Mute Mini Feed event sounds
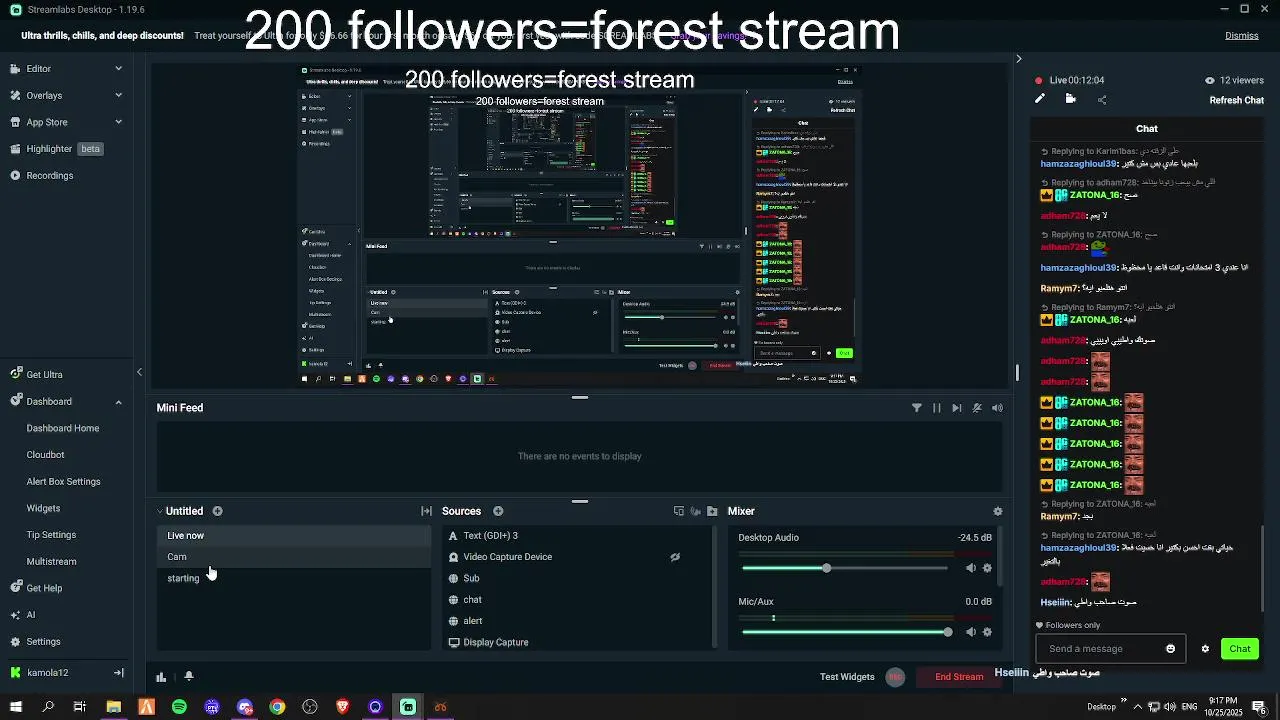The height and width of the screenshot is (720, 1280). coord(997,408)
